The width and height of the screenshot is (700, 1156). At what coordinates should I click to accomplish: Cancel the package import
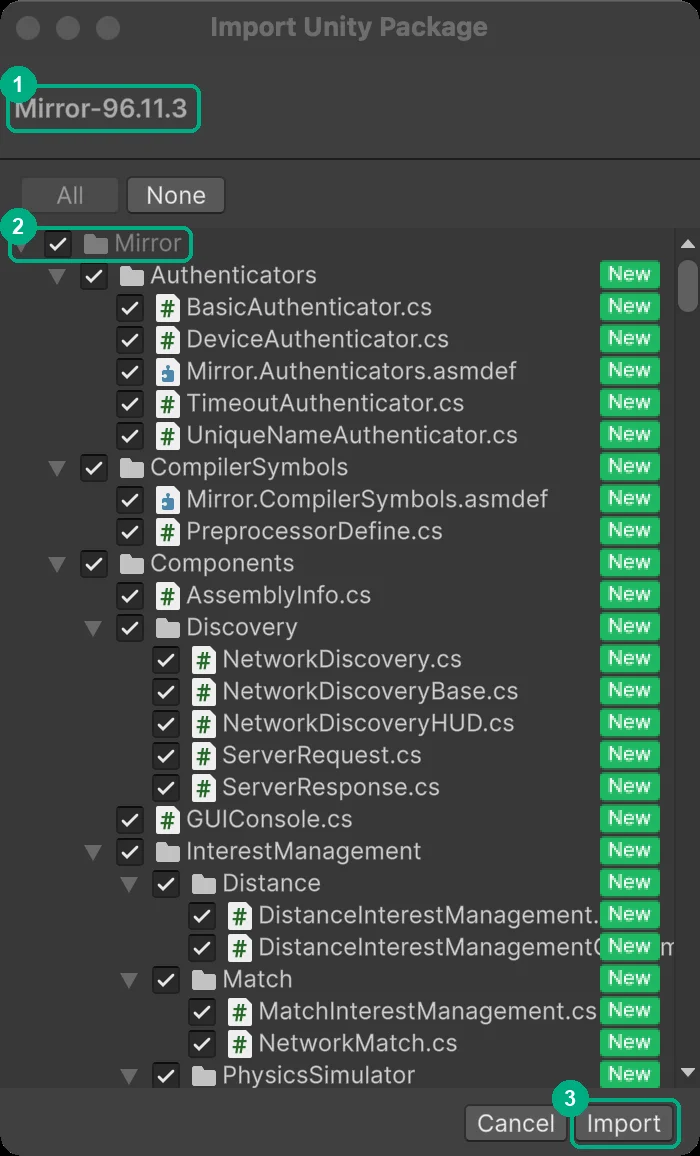pos(516,1124)
